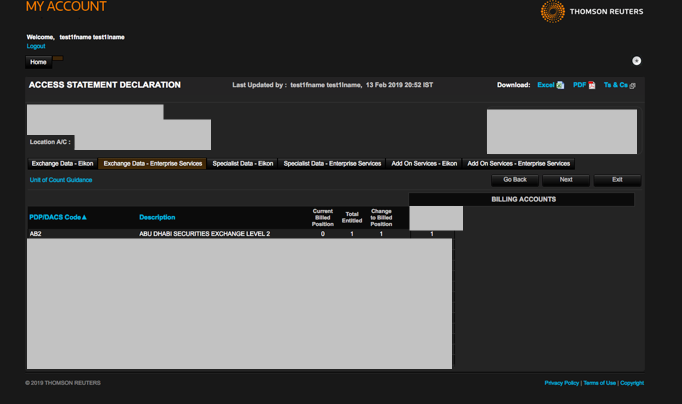Image resolution: width=682 pixels, height=404 pixels.
Task: Go to Add On Services - Eikon tab
Action: click(424, 164)
